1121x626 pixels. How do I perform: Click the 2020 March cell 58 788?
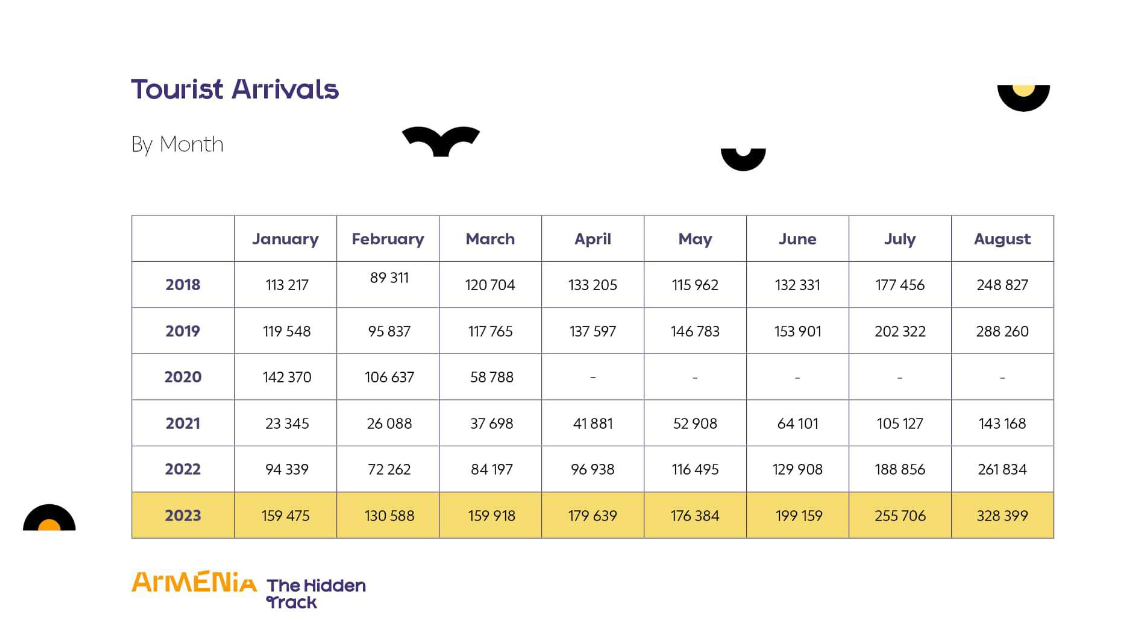click(490, 377)
